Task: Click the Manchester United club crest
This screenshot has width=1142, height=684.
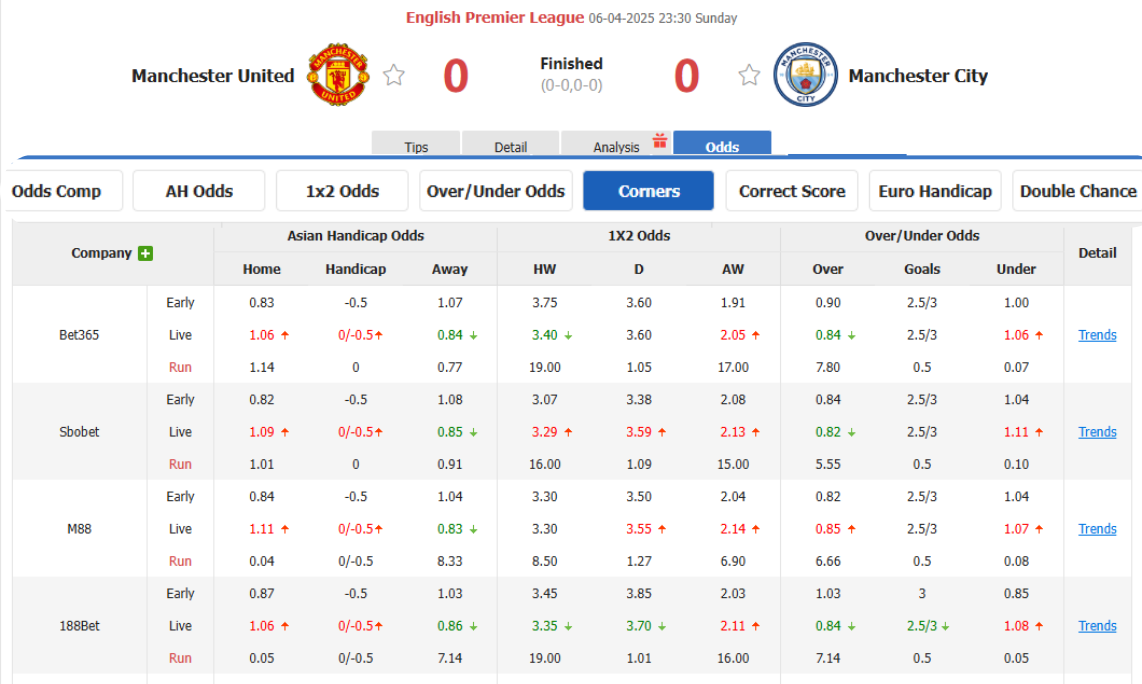Action: pyautogui.click(x=338, y=75)
